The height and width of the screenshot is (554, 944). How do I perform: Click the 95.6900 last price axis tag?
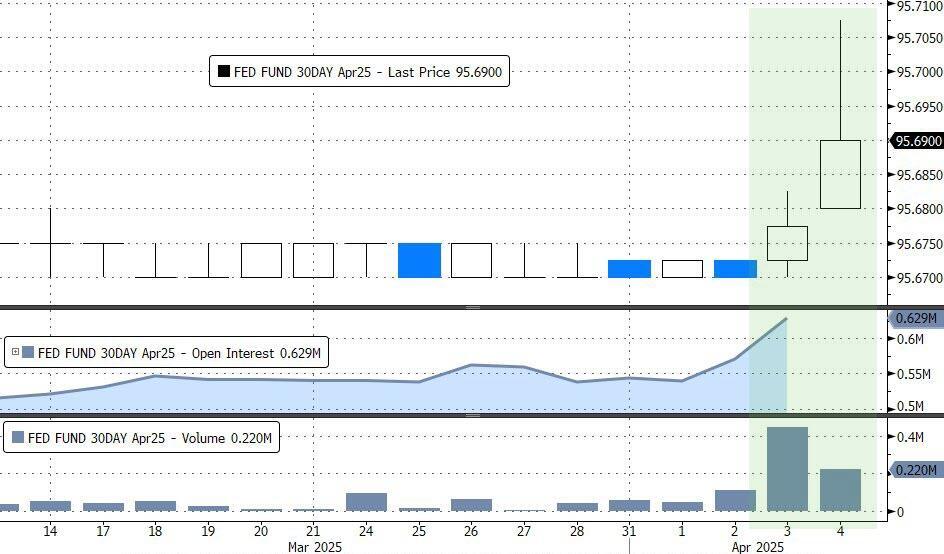[917, 141]
